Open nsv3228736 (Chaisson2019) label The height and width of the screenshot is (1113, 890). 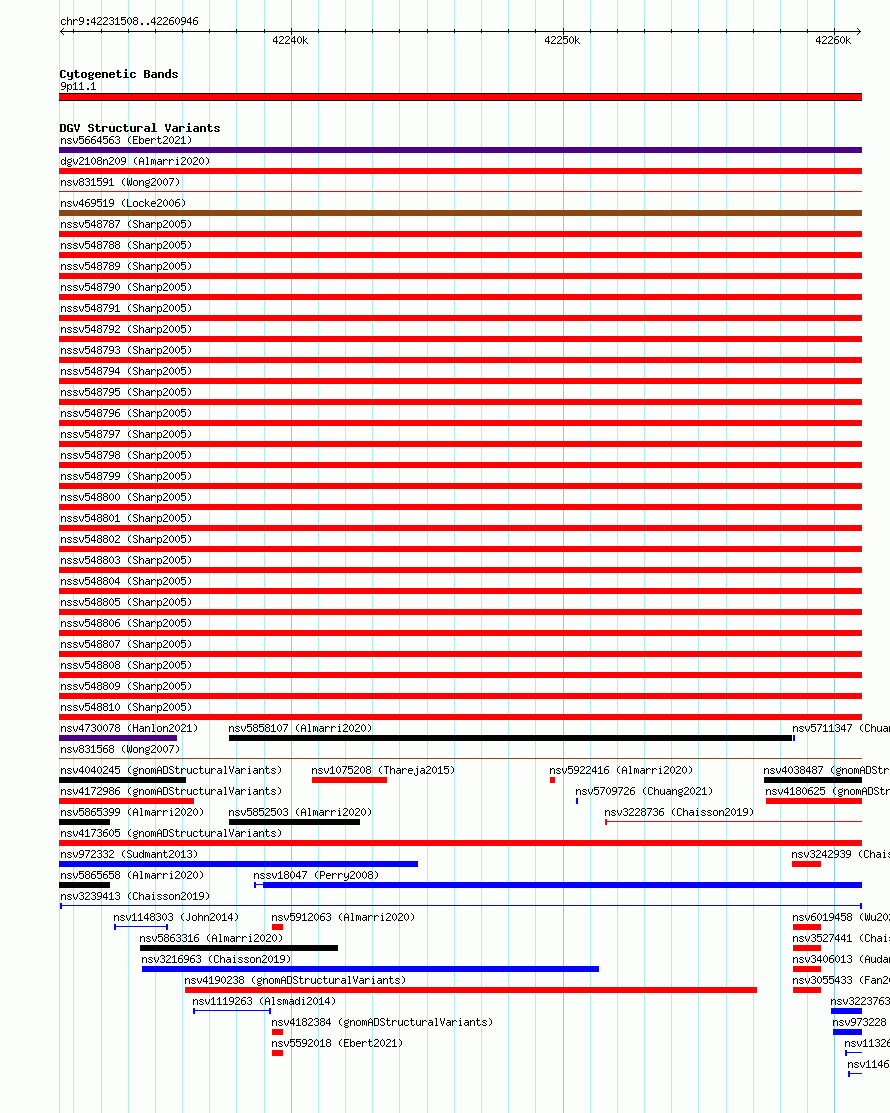[679, 812]
